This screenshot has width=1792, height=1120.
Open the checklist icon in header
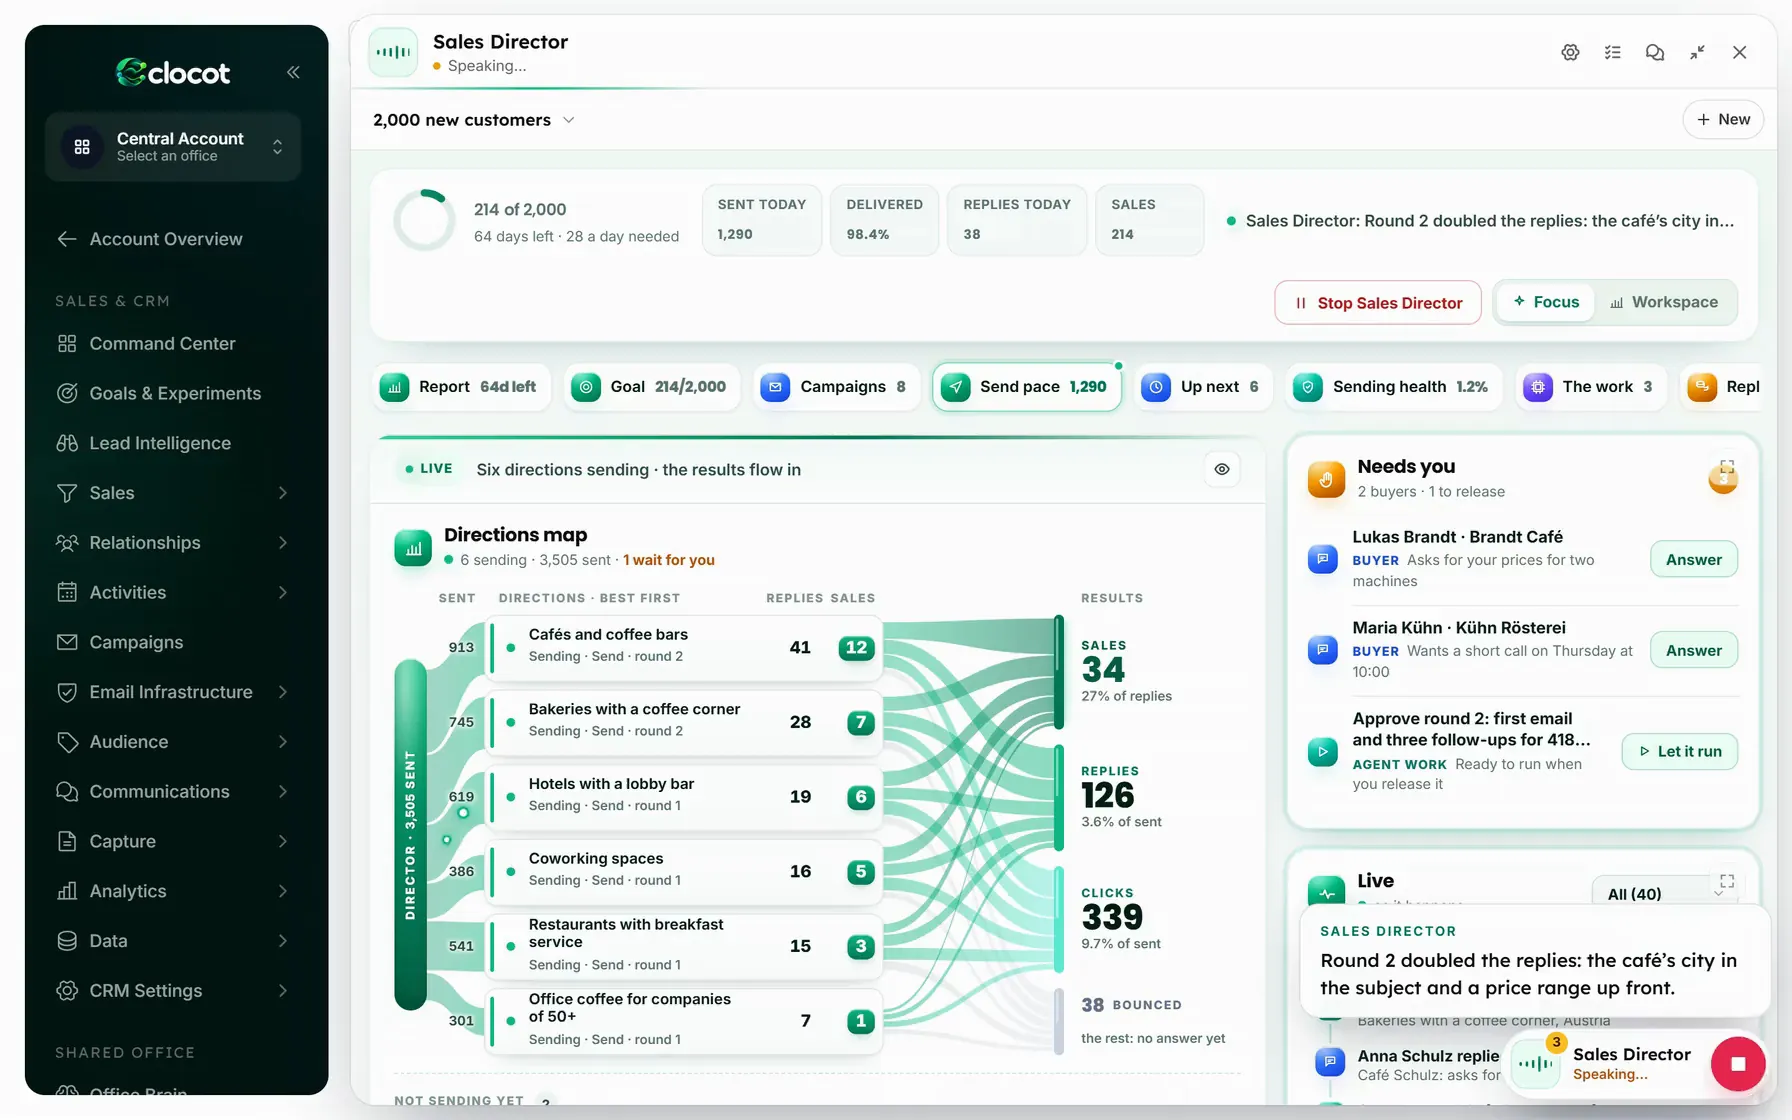pos(1613,52)
